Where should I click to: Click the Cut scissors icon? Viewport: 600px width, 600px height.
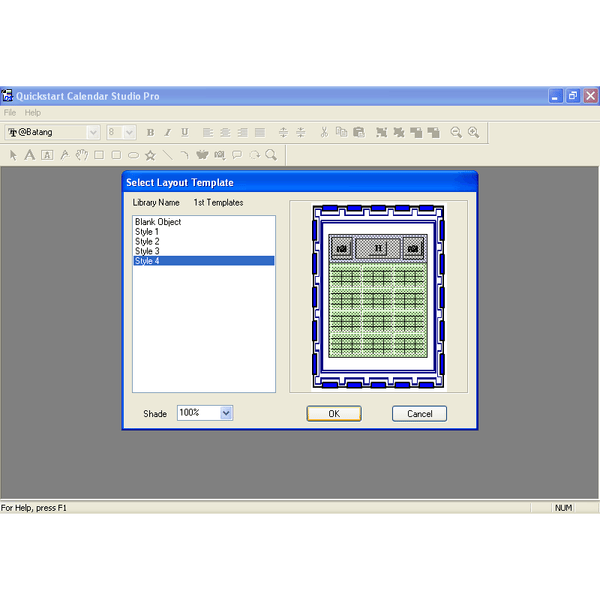click(324, 132)
